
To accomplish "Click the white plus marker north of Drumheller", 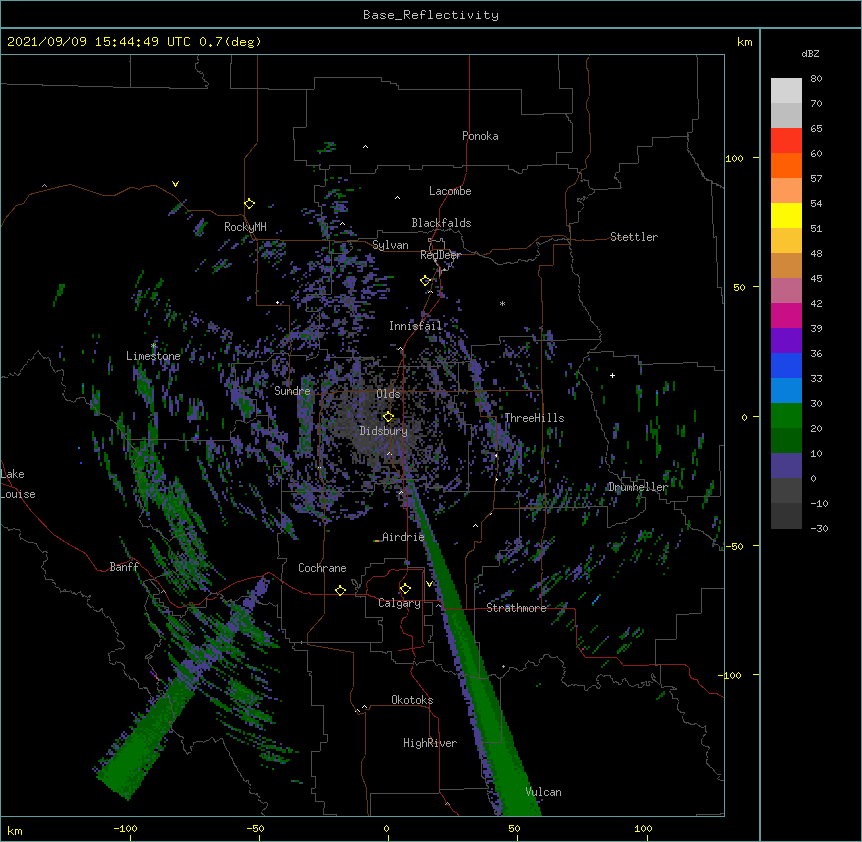I will click(612, 375).
